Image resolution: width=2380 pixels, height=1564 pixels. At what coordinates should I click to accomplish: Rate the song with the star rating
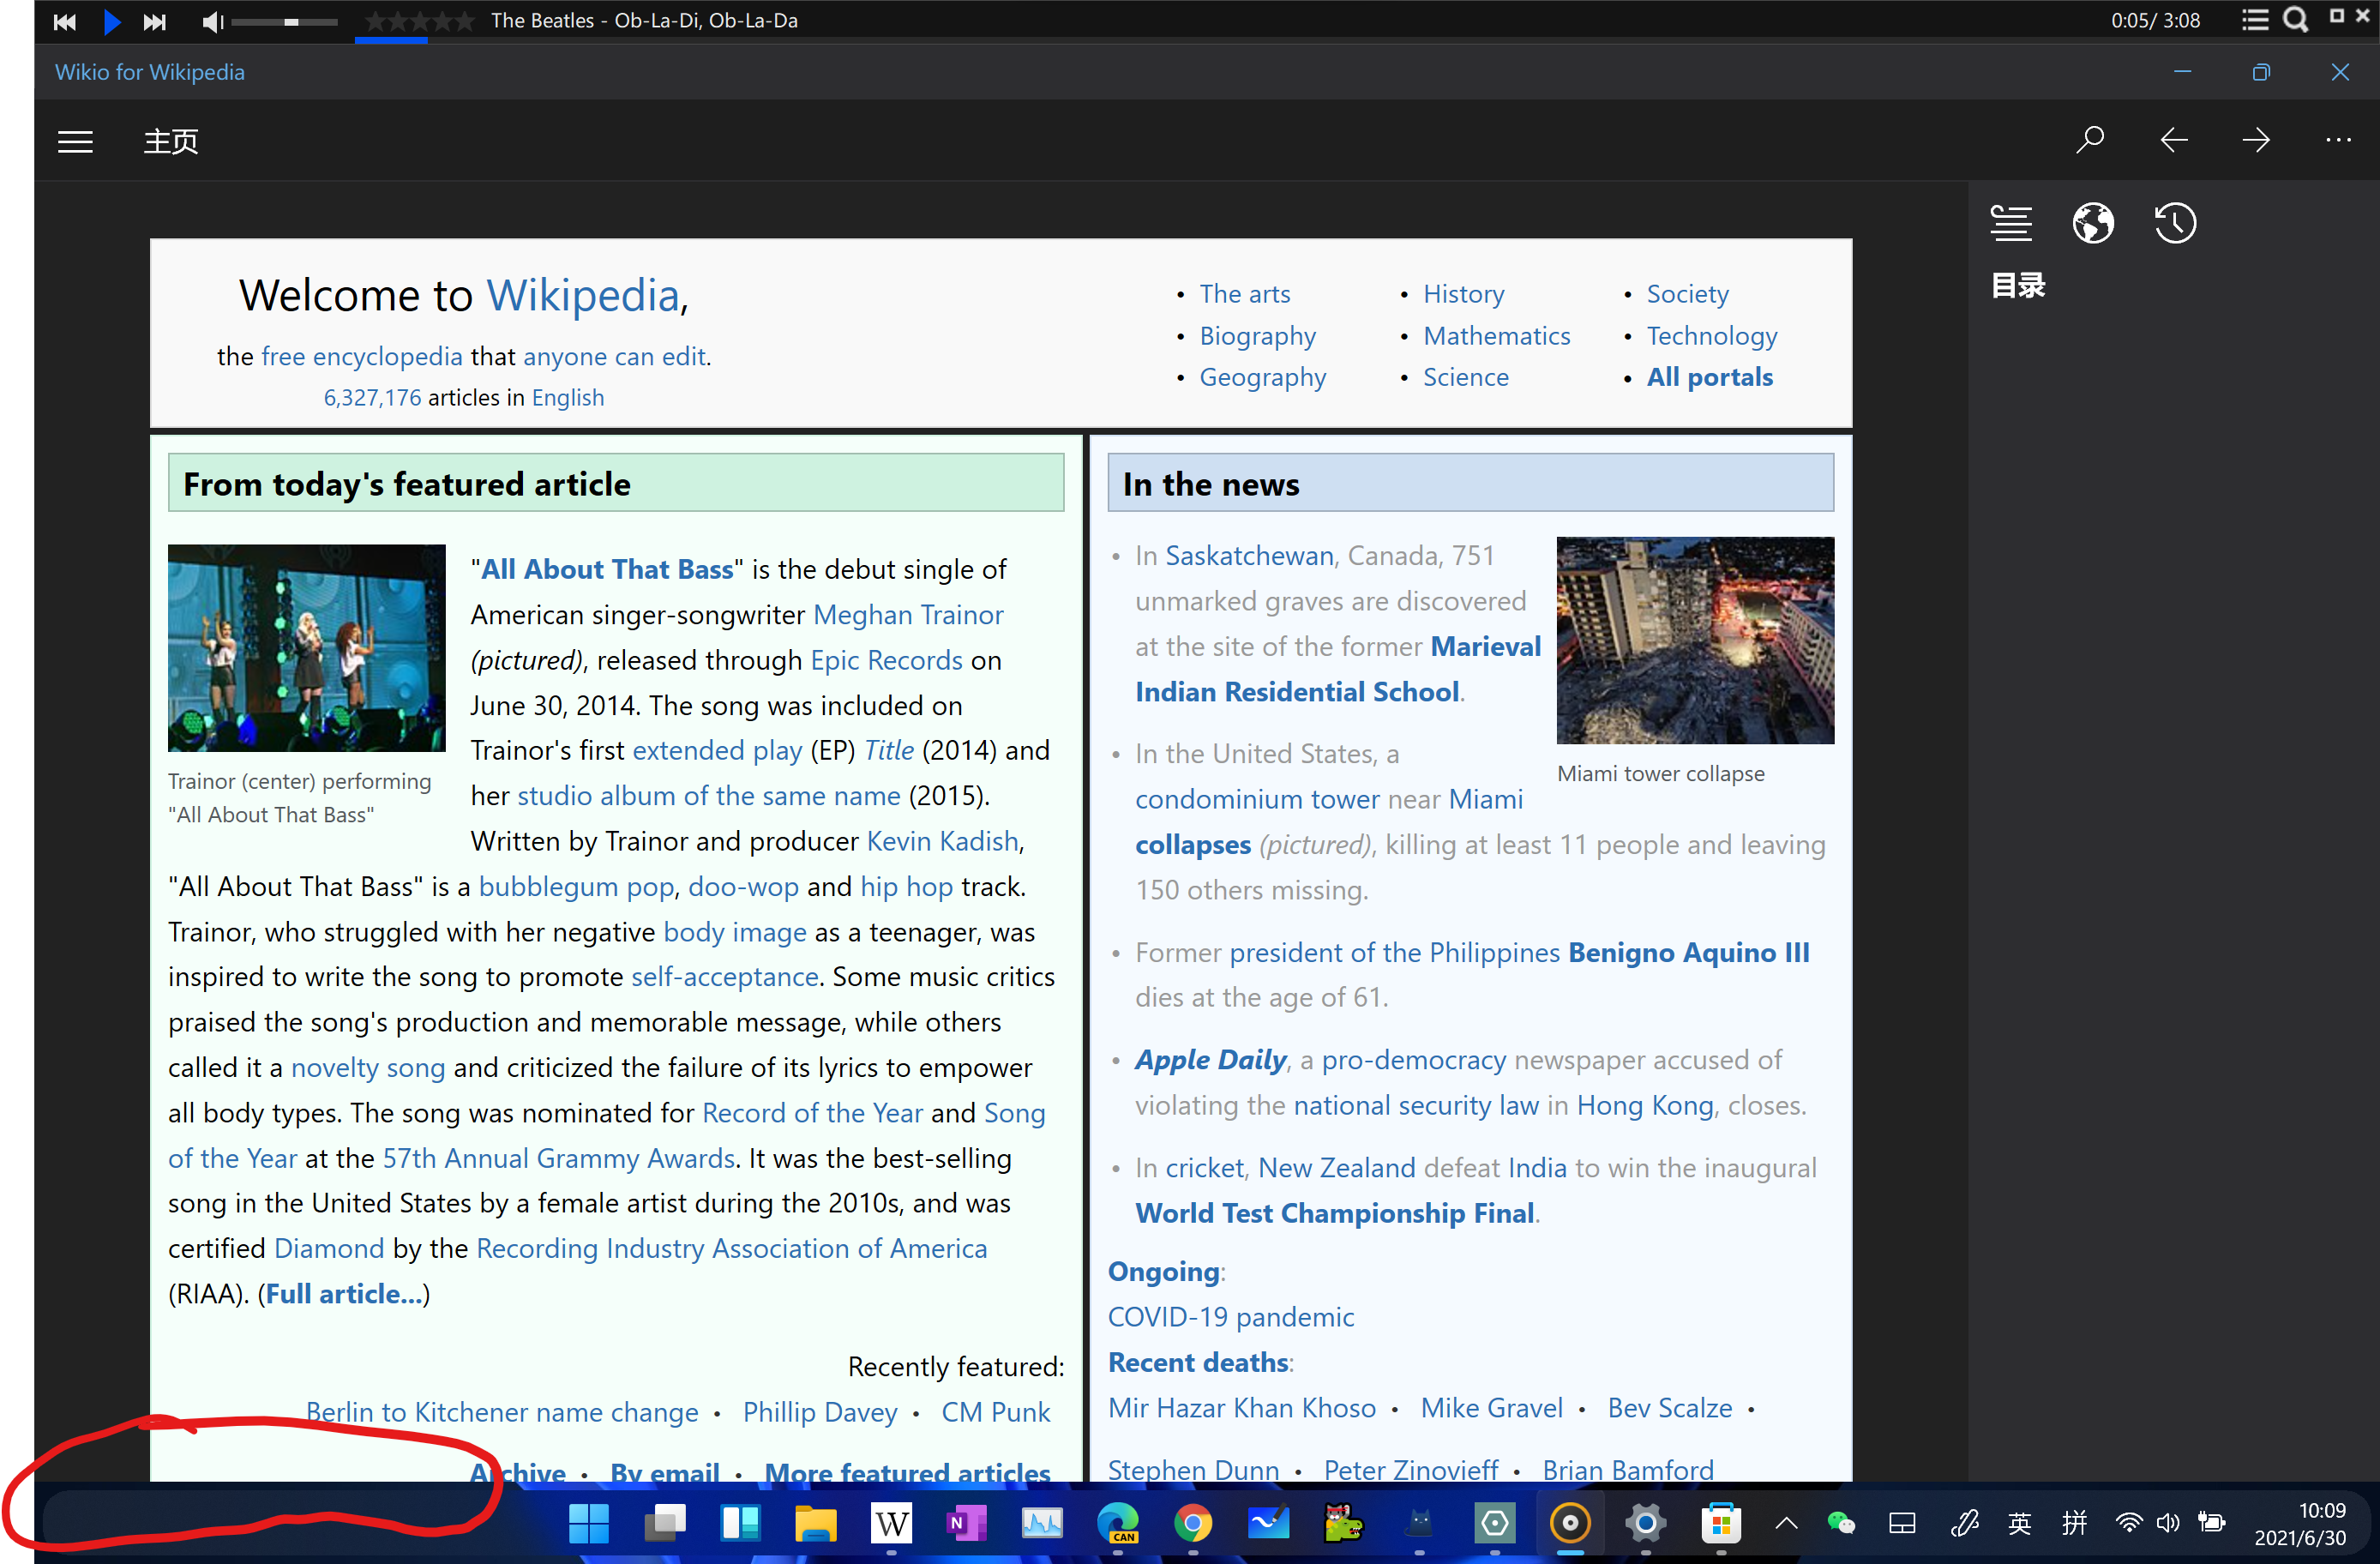(419, 20)
